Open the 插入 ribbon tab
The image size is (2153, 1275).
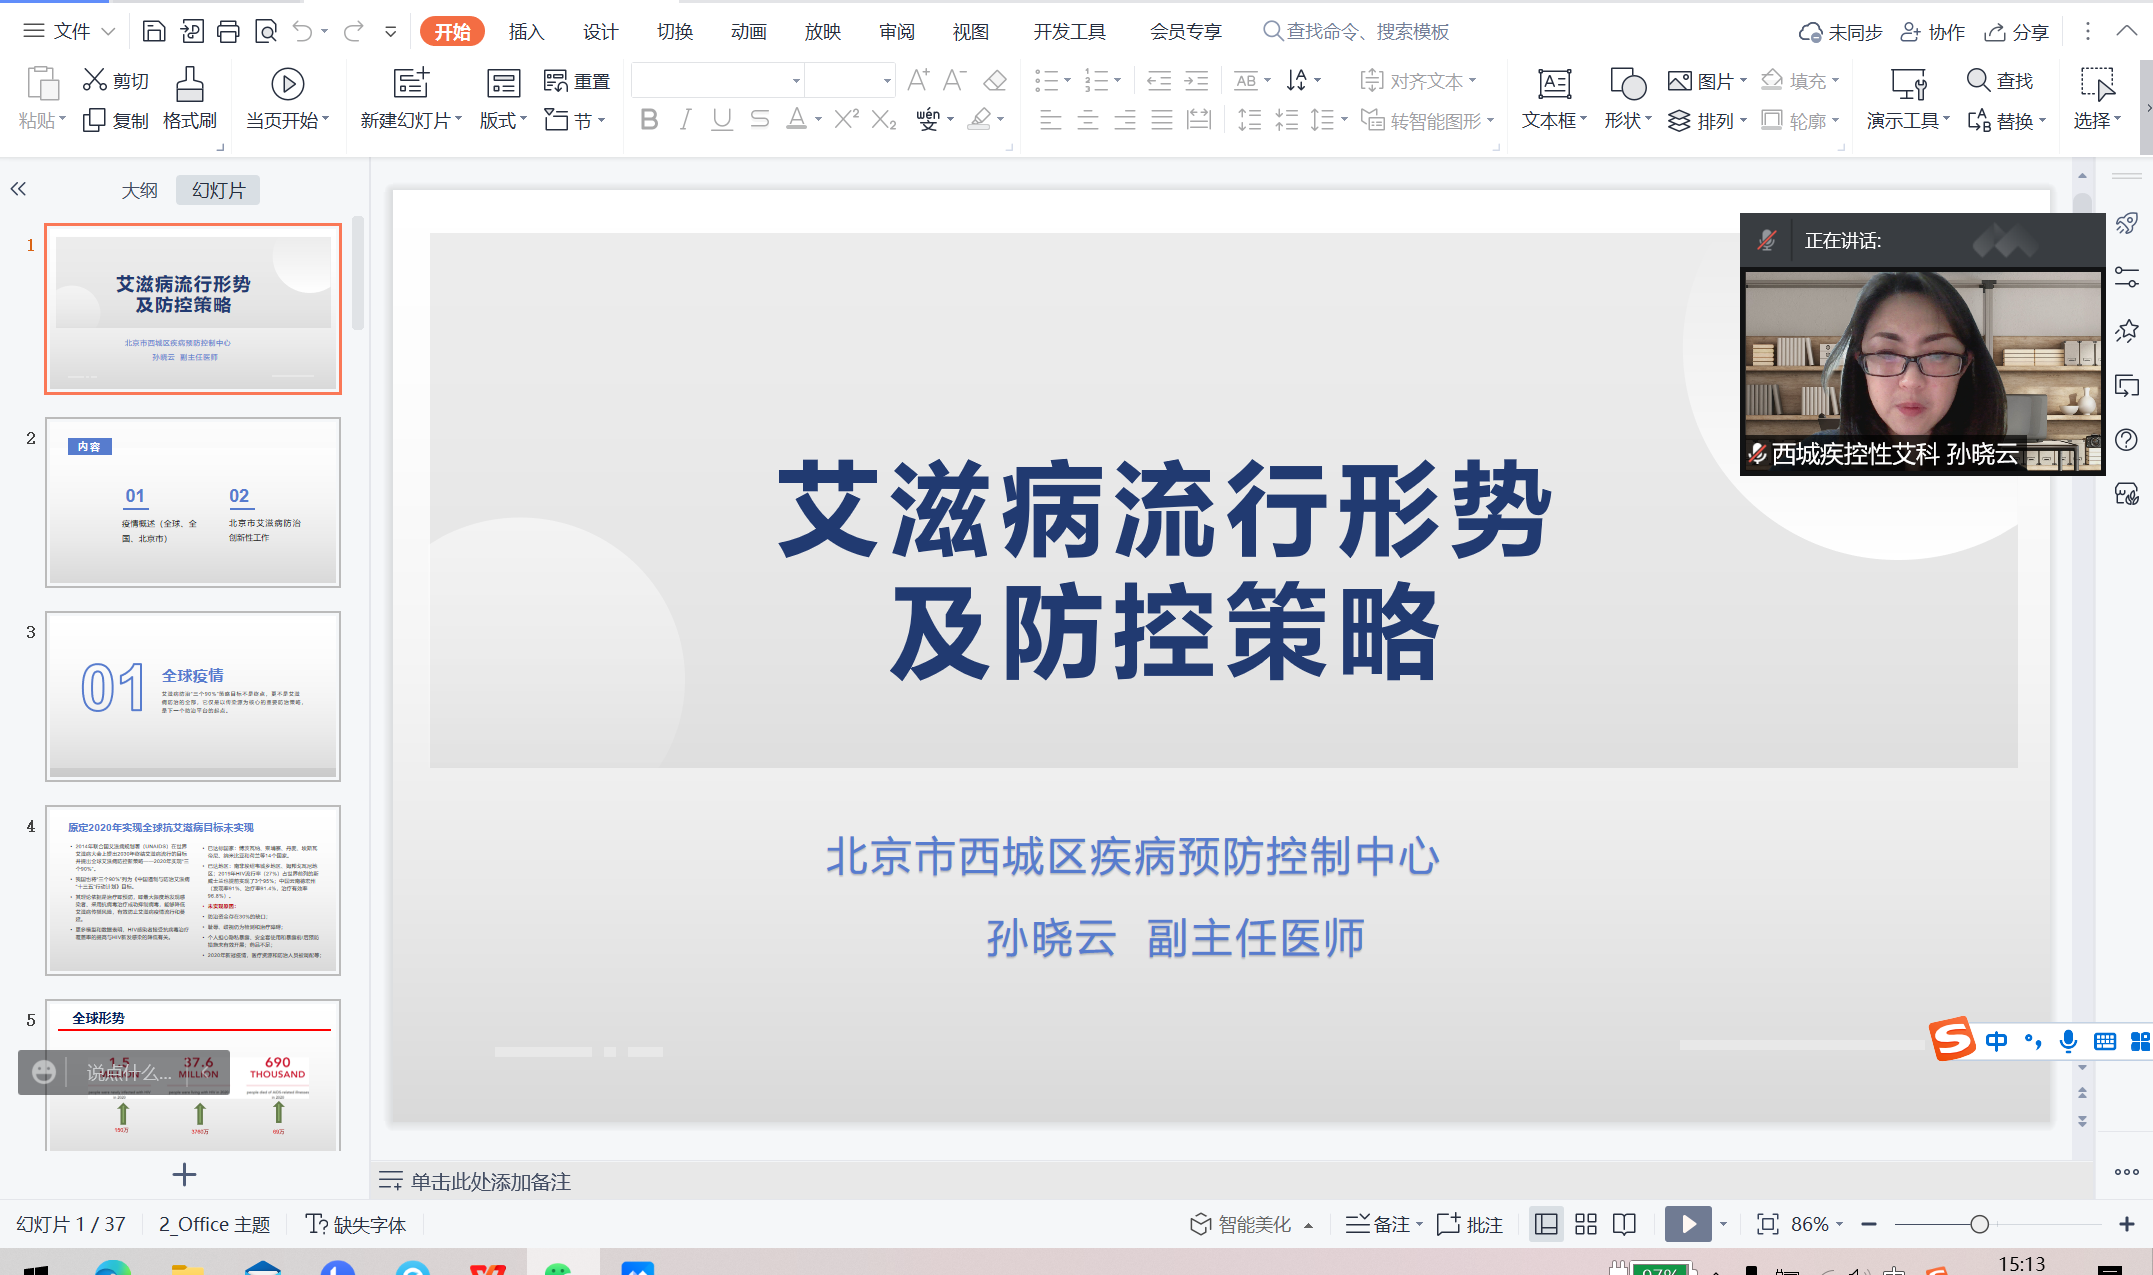point(526,32)
